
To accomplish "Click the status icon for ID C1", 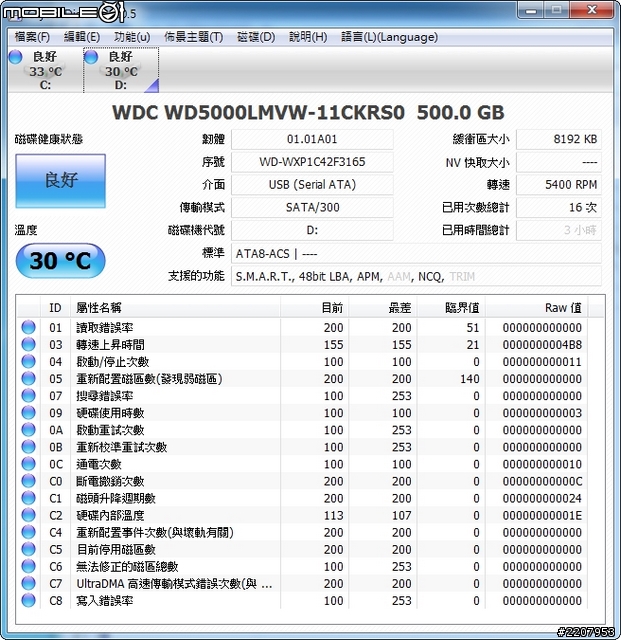I will [x=29, y=498].
